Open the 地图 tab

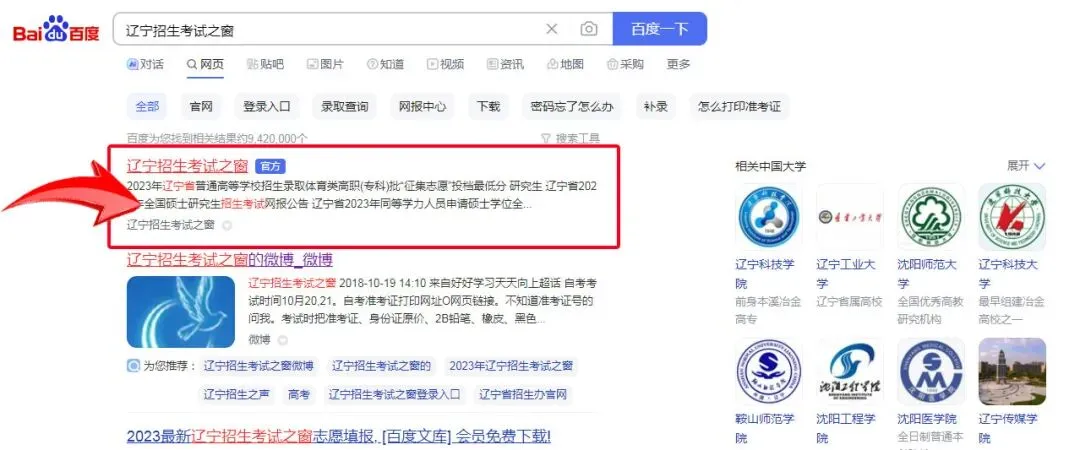(x=565, y=64)
